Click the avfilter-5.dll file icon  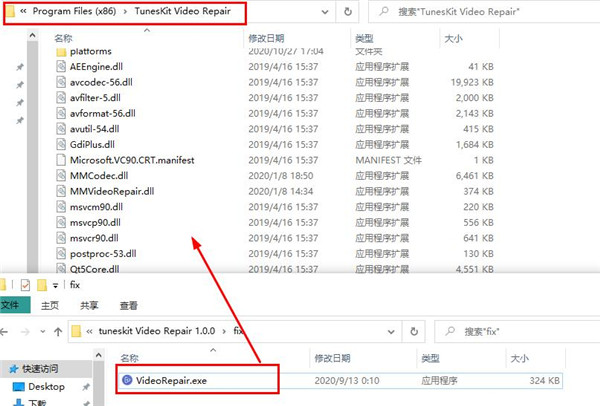point(61,98)
